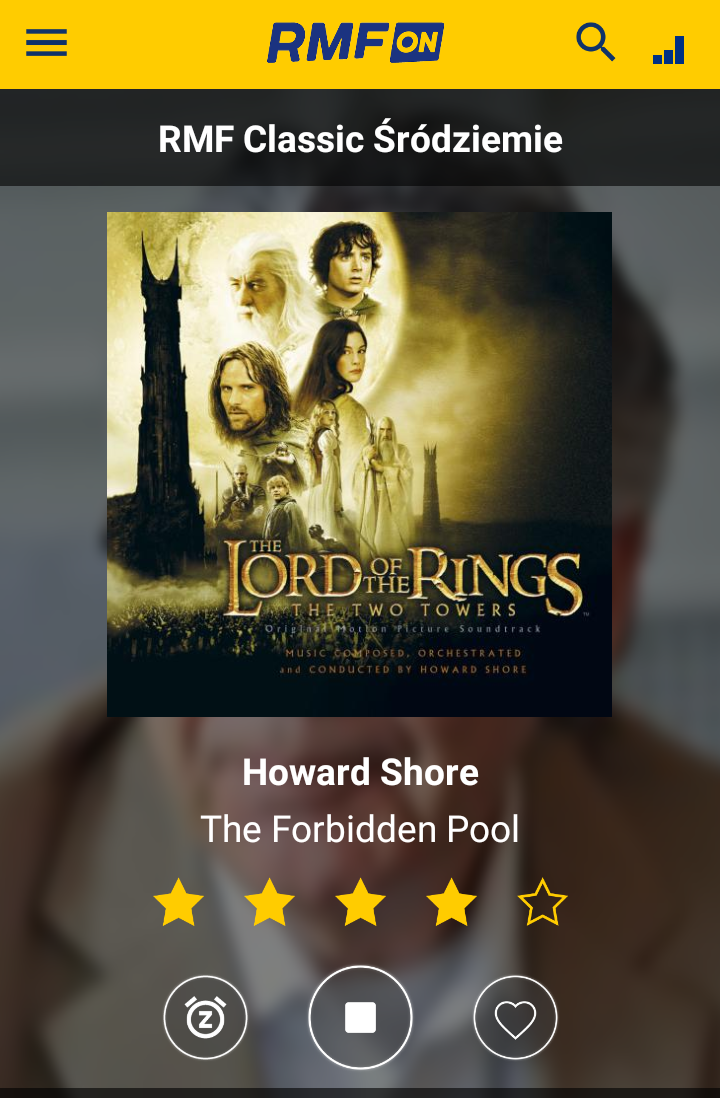Viewport: 720px width, 1098px height.
Task: Set the sleep timer alarm icon
Action: [205, 1017]
